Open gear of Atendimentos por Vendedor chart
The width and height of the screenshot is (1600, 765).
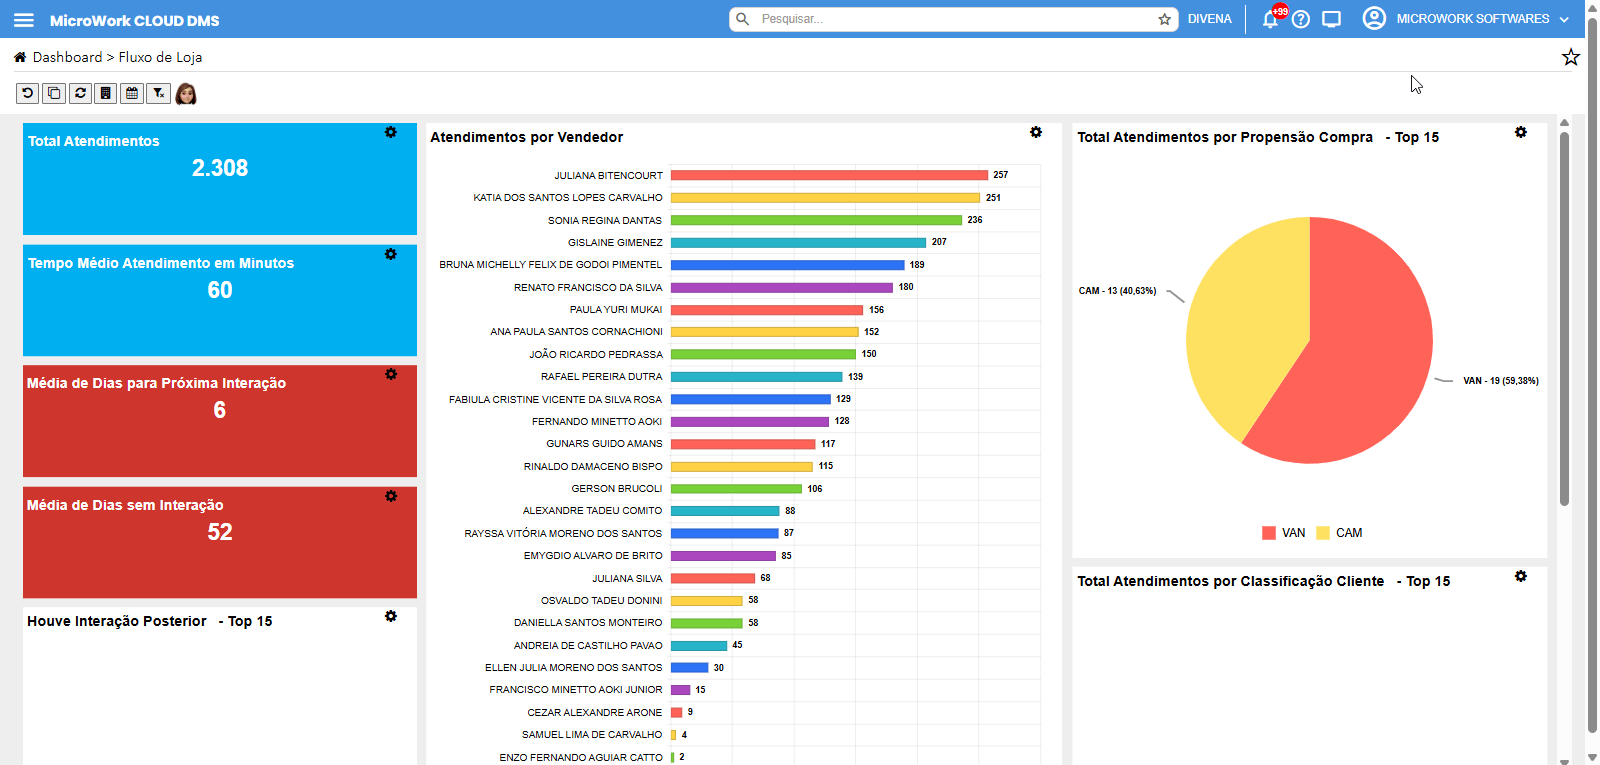1036,132
